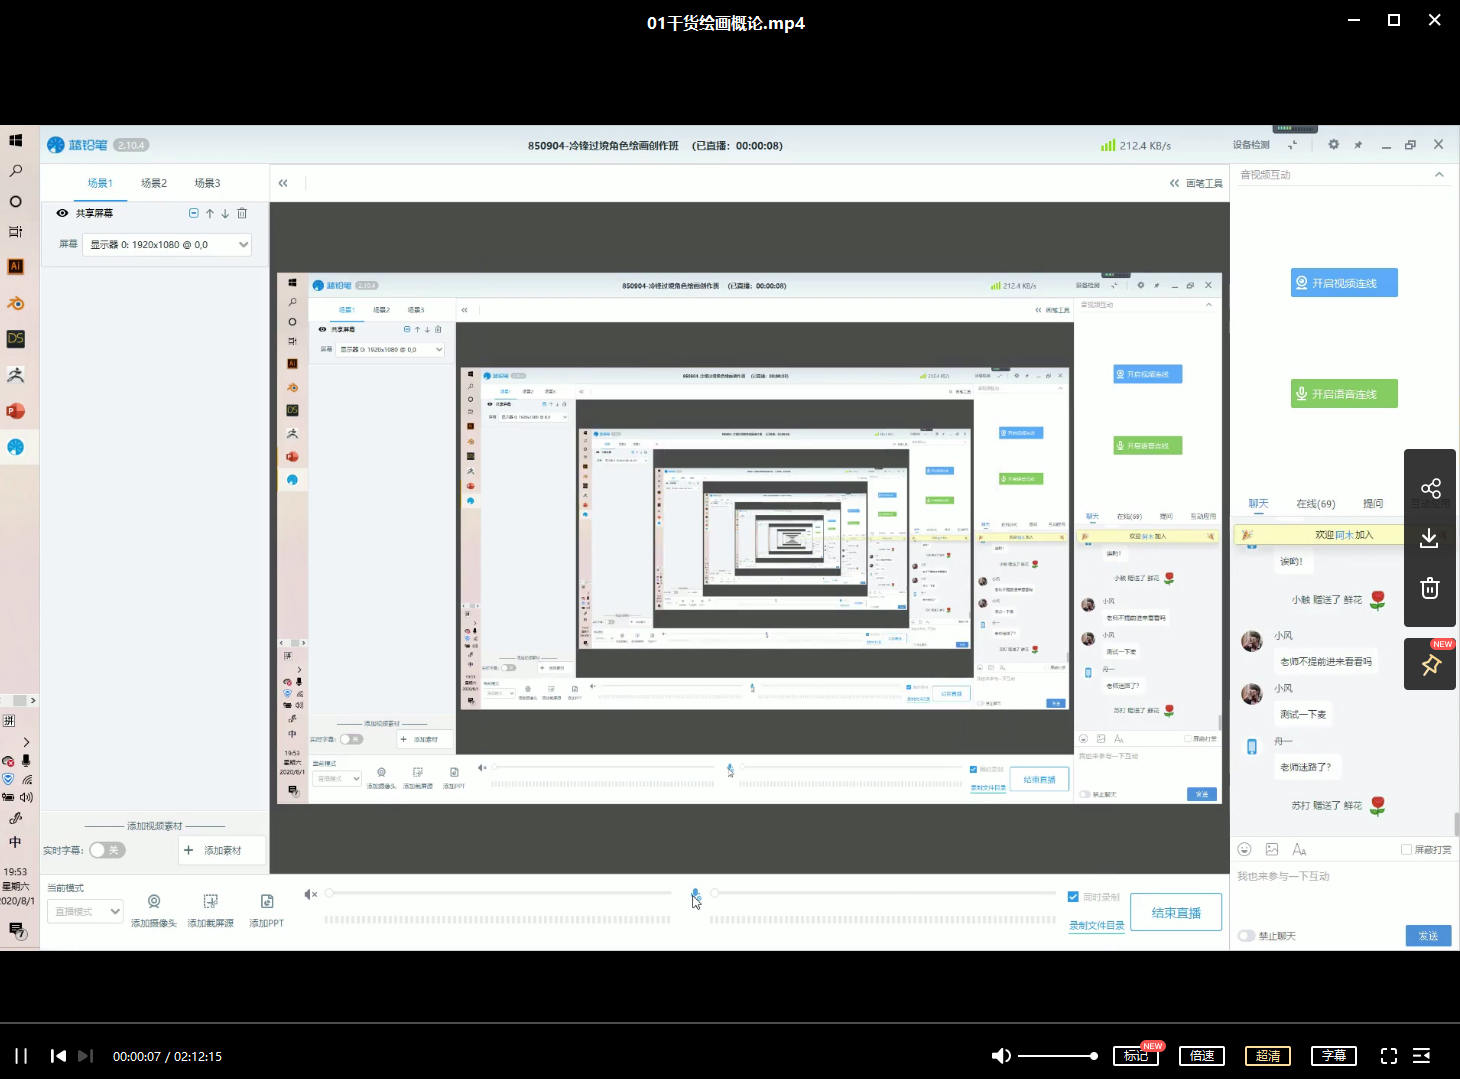
Task: Select the 场景2 tab
Action: click(154, 183)
